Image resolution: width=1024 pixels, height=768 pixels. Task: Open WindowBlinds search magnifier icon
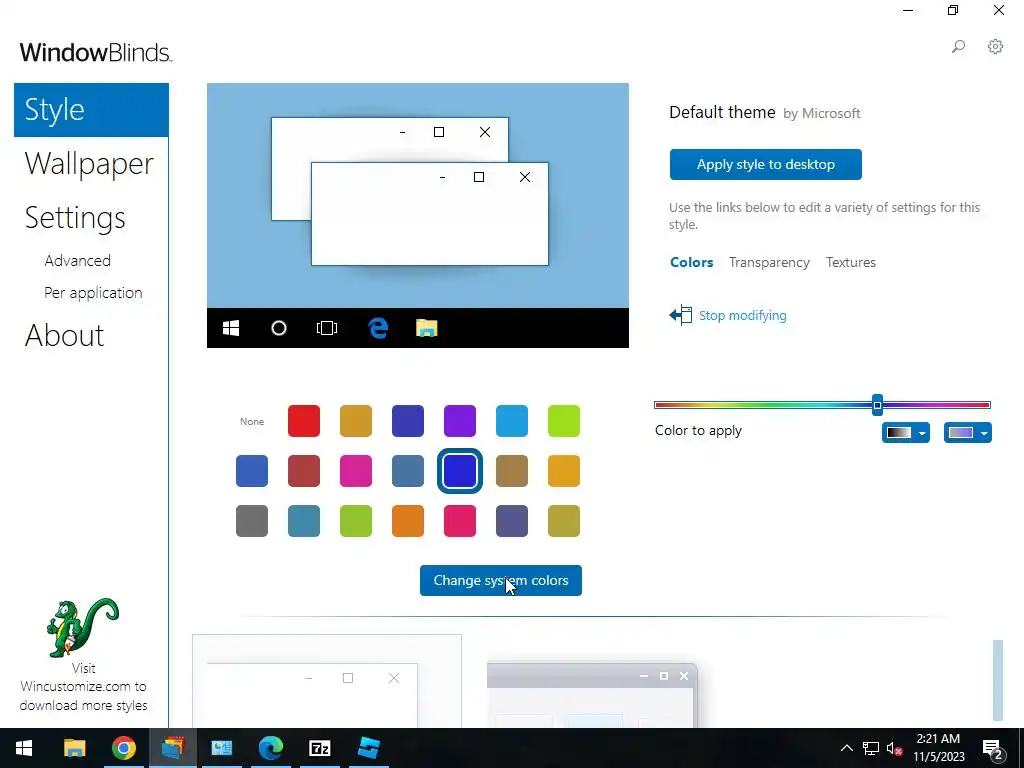click(x=958, y=46)
